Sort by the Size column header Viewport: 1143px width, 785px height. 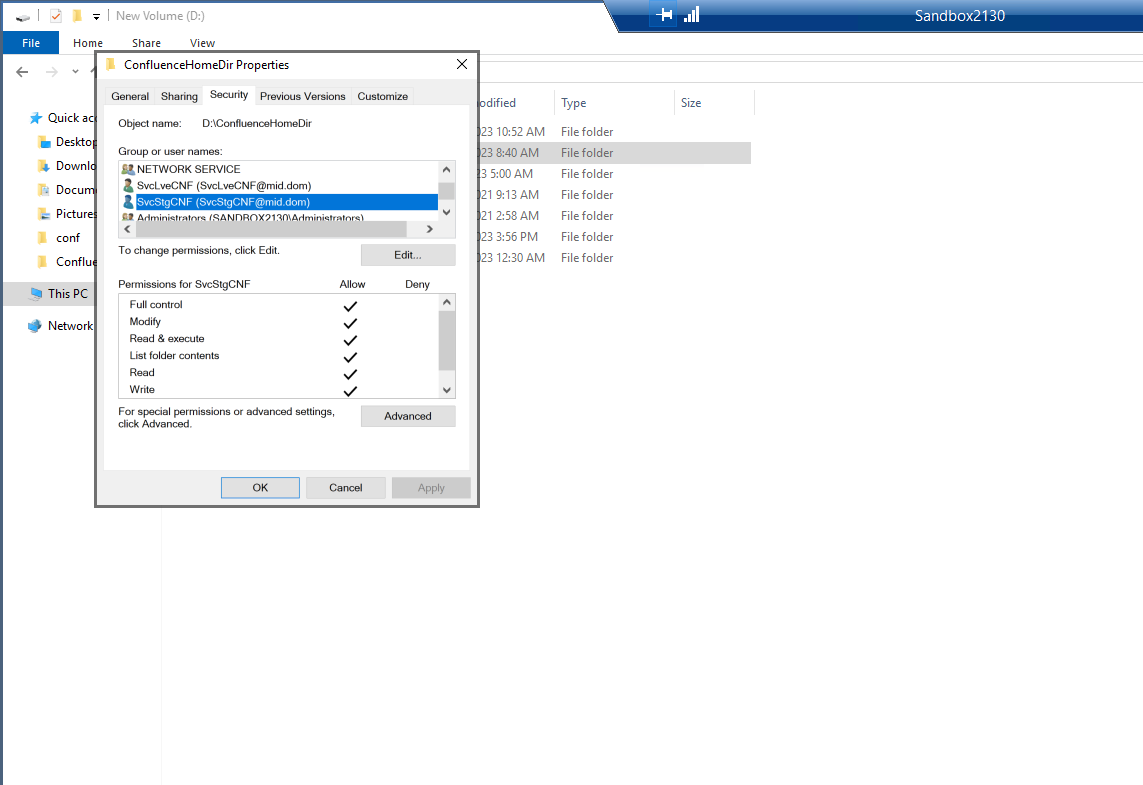(x=714, y=103)
